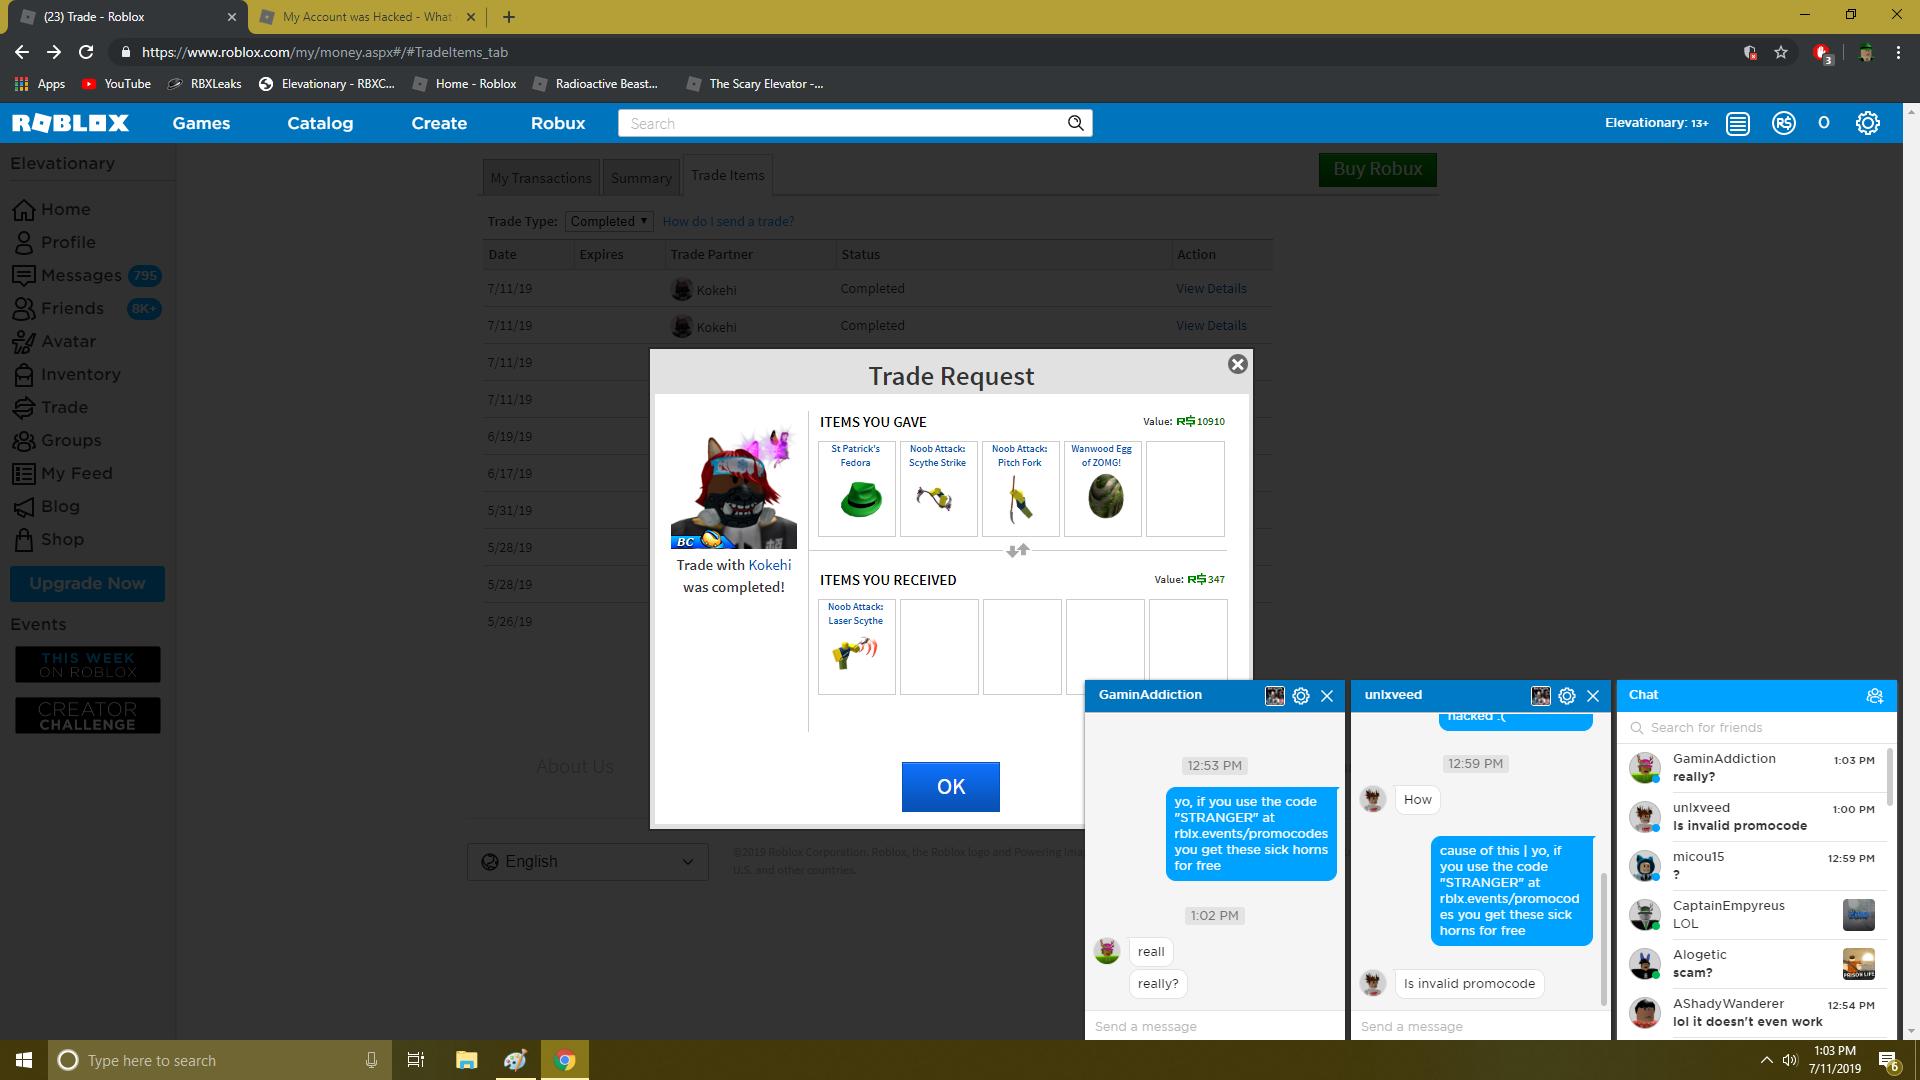Click the Robux currency icon in header
This screenshot has height=1080, width=1920.
(x=1783, y=123)
